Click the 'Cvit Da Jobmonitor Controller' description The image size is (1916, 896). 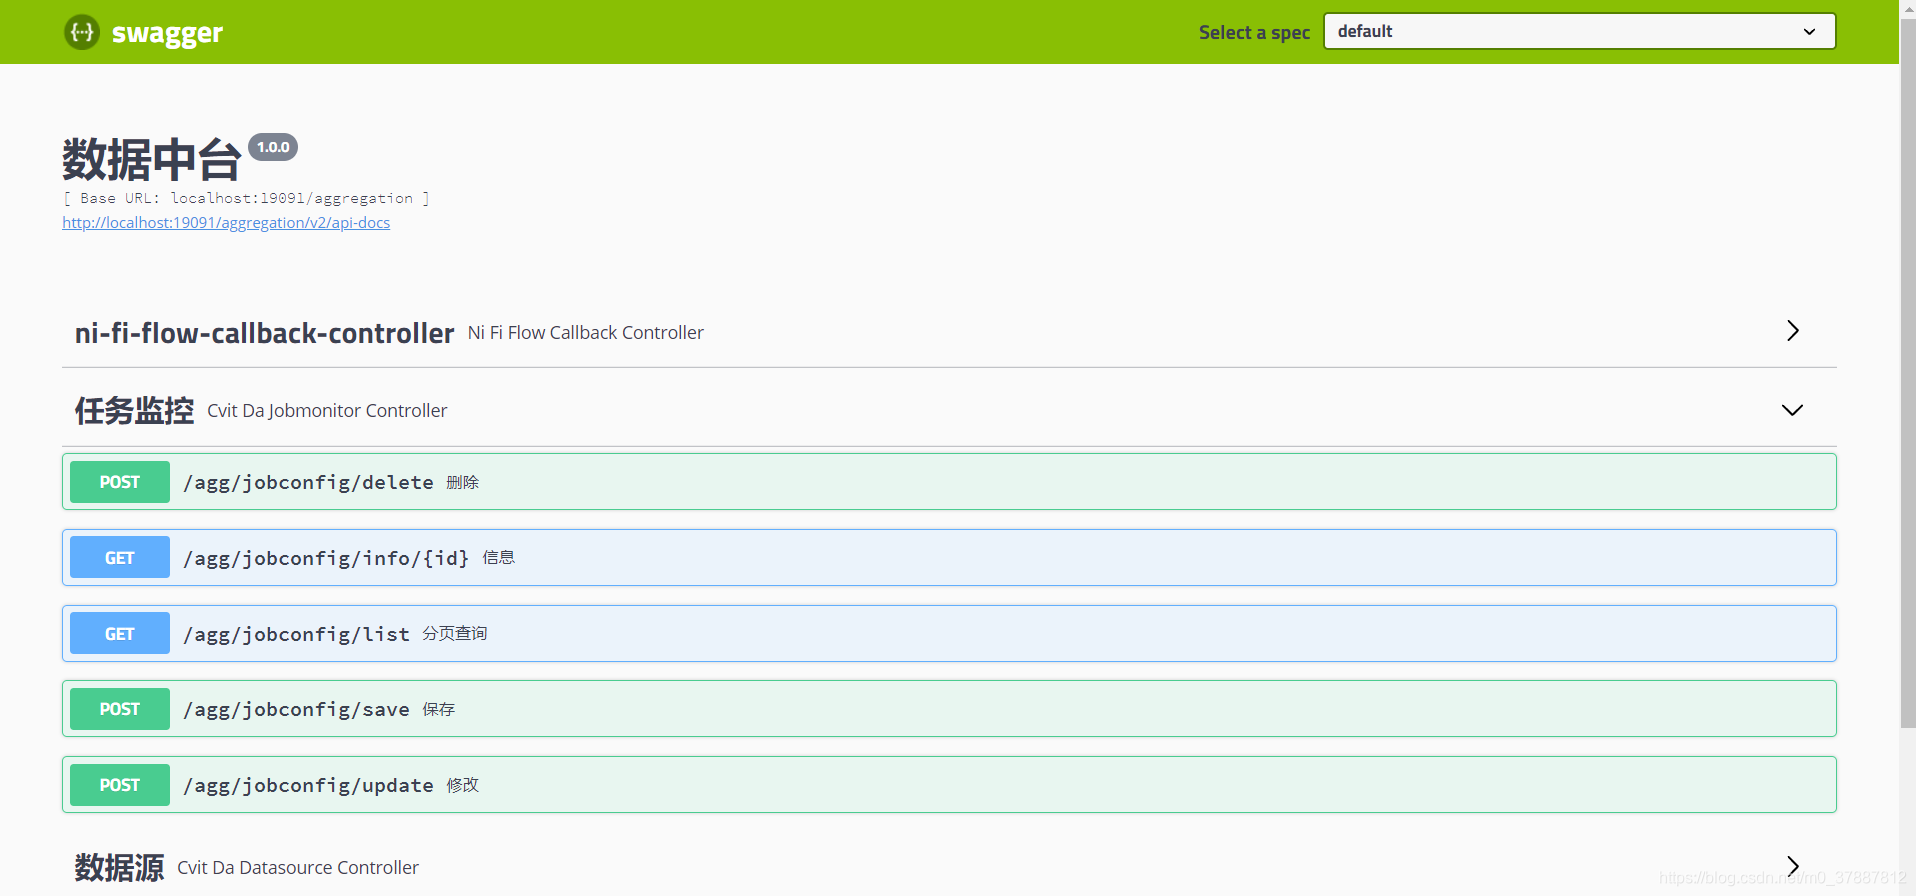[x=327, y=410]
